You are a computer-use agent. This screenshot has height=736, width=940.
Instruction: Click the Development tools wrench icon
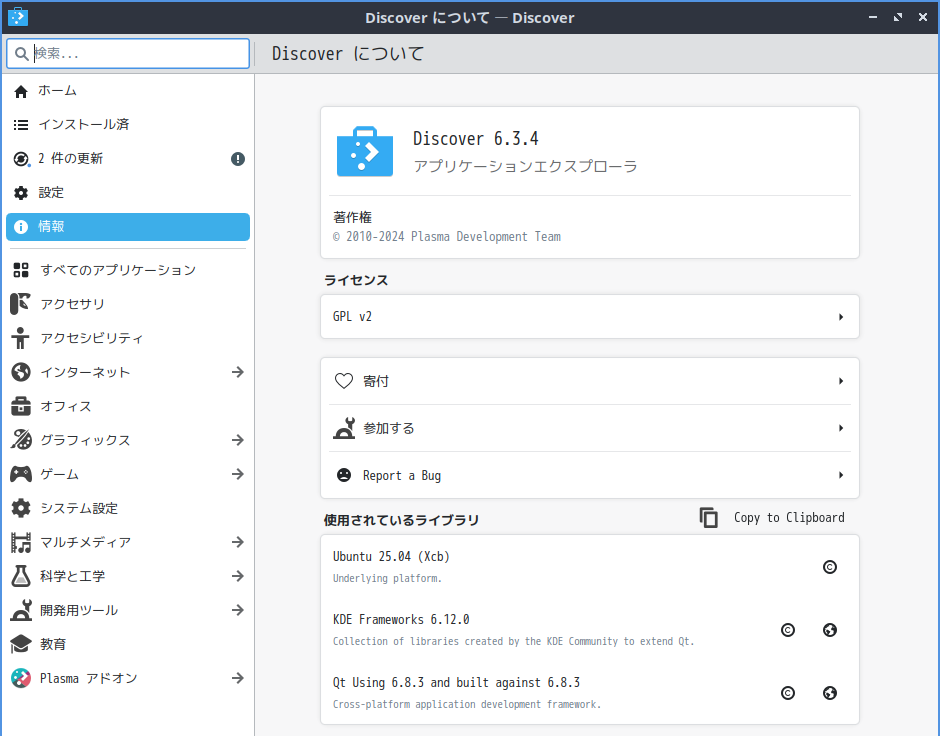21,610
